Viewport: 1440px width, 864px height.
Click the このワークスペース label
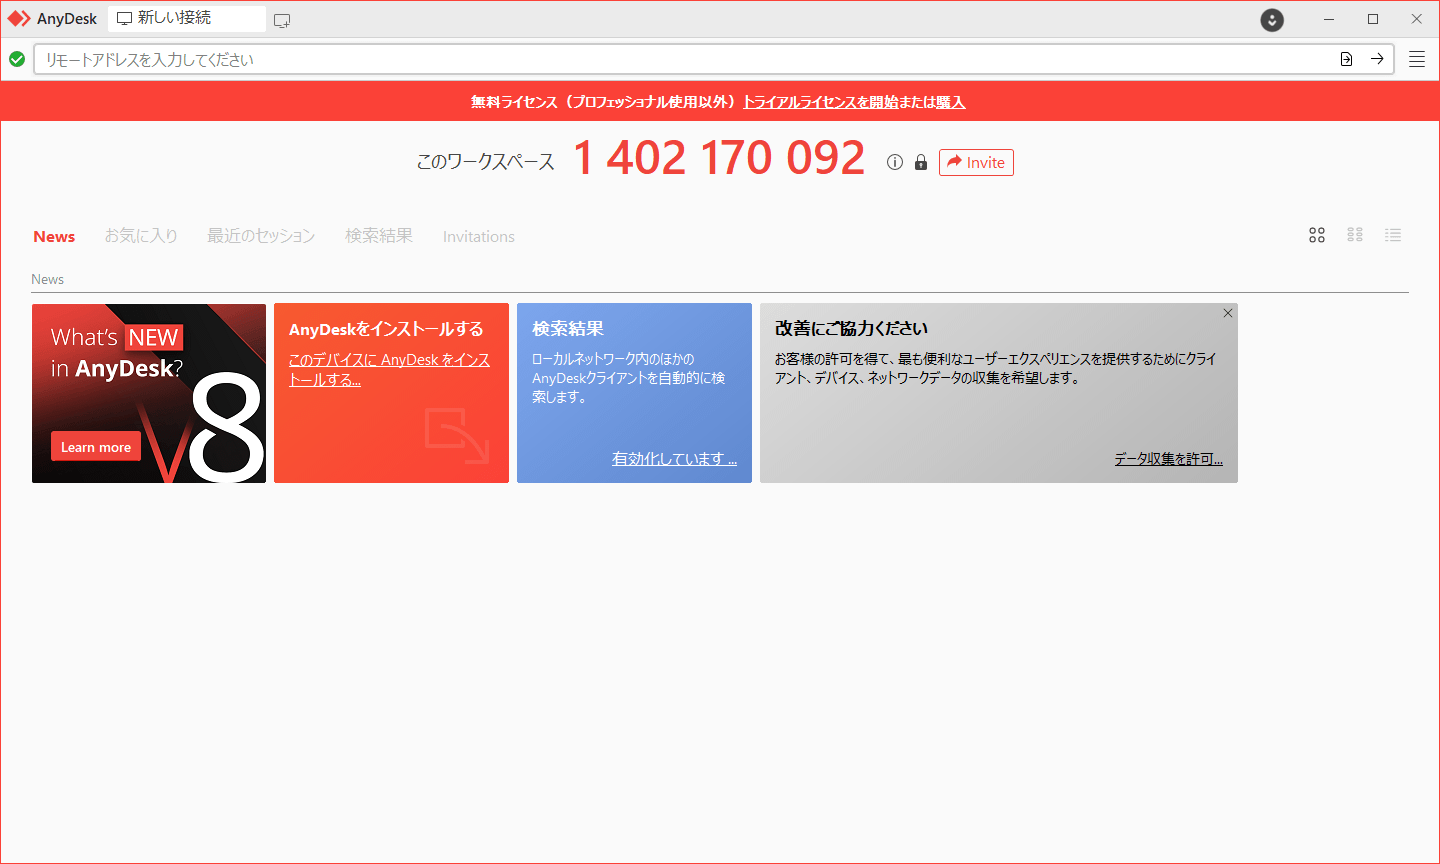click(x=486, y=162)
